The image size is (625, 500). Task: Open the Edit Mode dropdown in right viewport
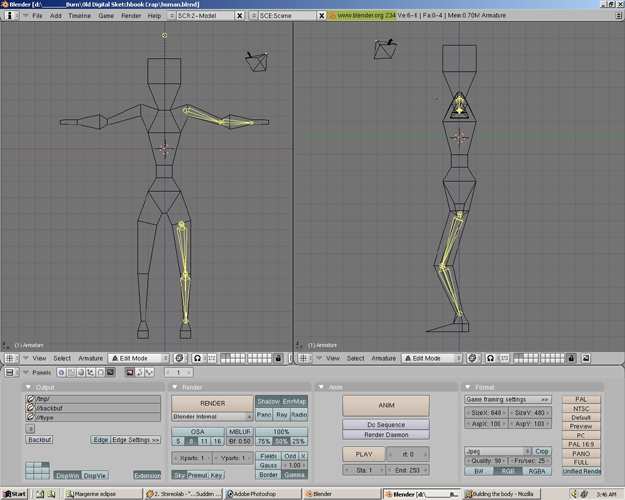[432, 358]
